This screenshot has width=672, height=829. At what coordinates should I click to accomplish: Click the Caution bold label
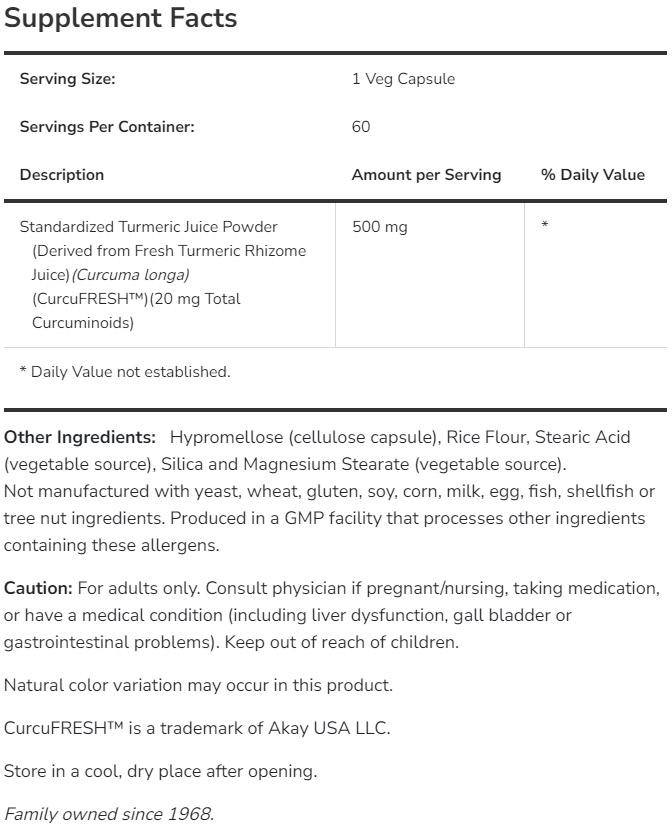(38, 589)
